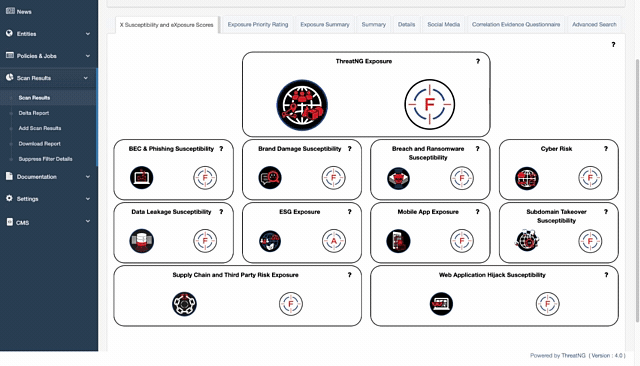This screenshot has height=366, width=640.
Task: Expand the CMS sidebar chevron
Action: coord(88,221)
